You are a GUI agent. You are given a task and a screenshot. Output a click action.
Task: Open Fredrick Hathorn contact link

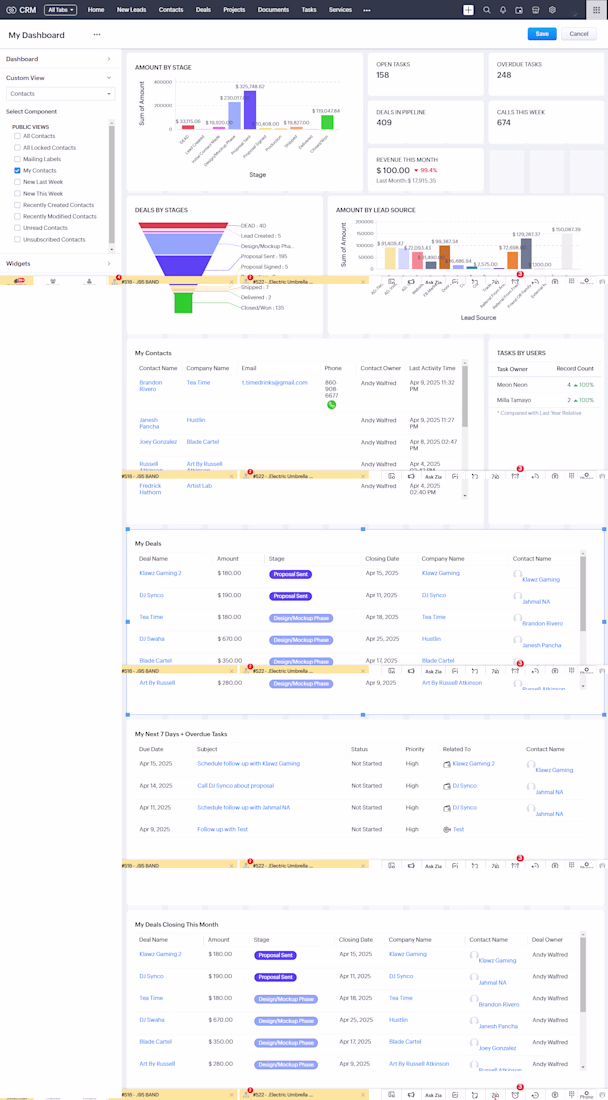click(150, 489)
